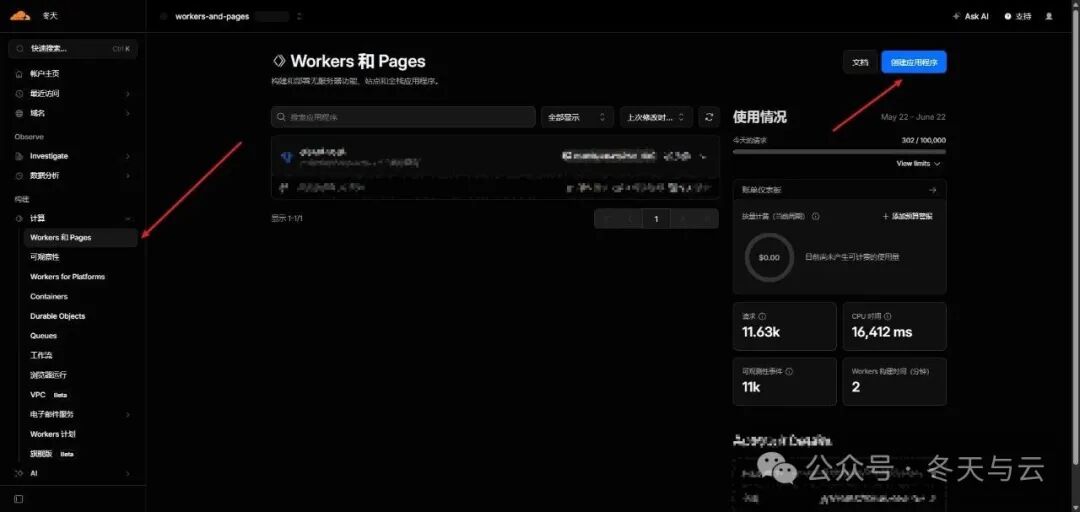The height and width of the screenshot is (512, 1080).
Task: Expand View limits
Action: pyautogui.click(x=918, y=164)
